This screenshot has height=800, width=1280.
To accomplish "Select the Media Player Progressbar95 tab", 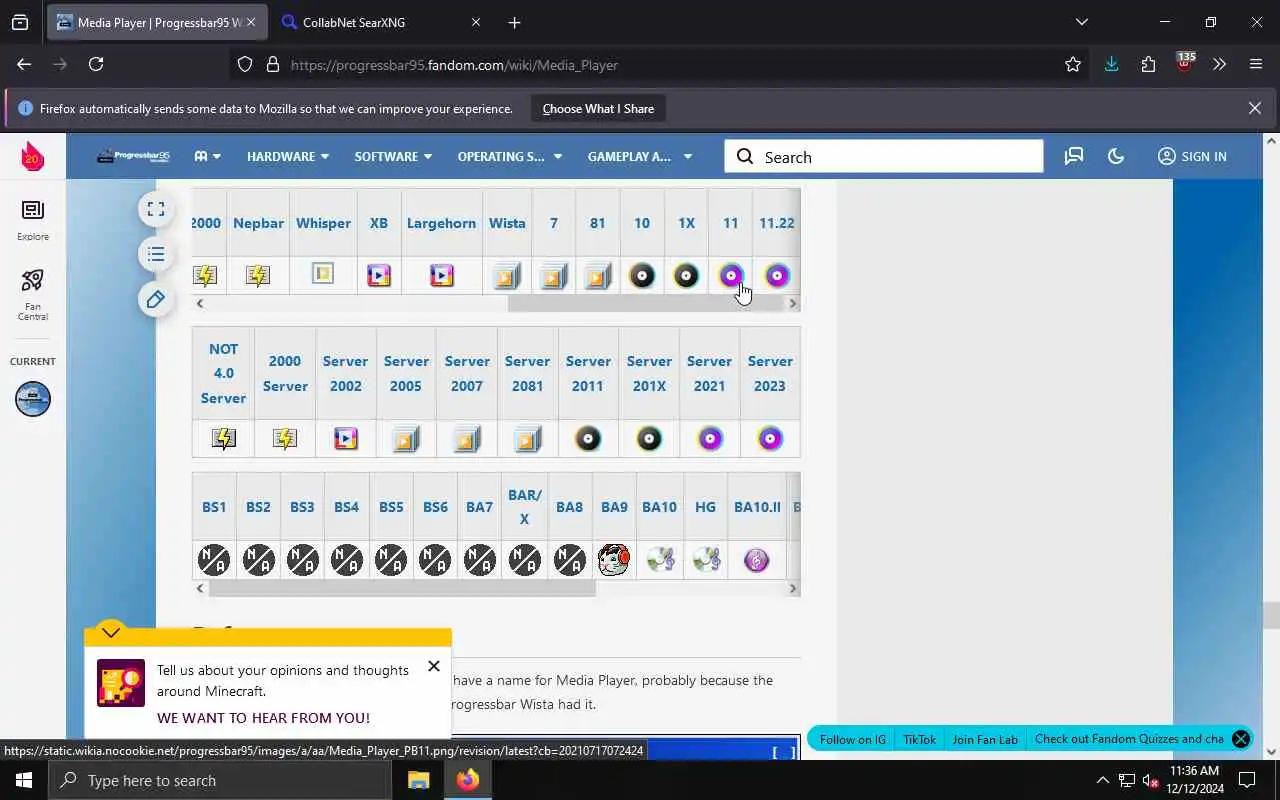I will (158, 22).
